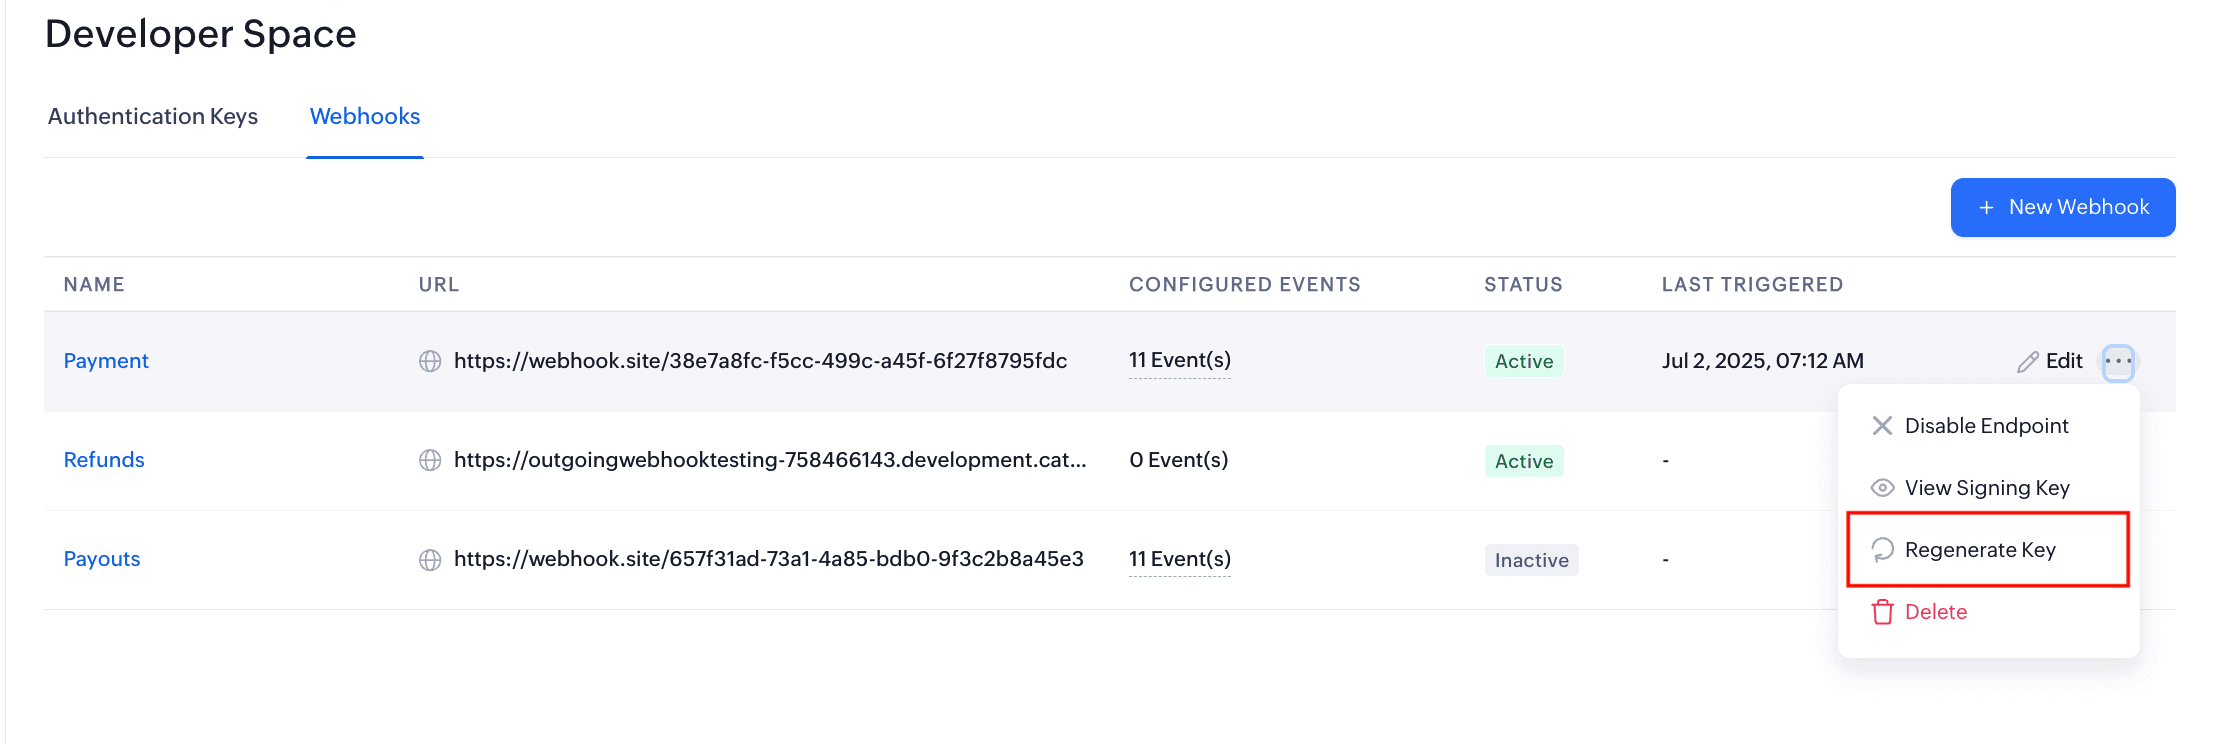Switch to the Authentication Keys tab
Viewport: 2214px width, 744px height.
pos(153,117)
